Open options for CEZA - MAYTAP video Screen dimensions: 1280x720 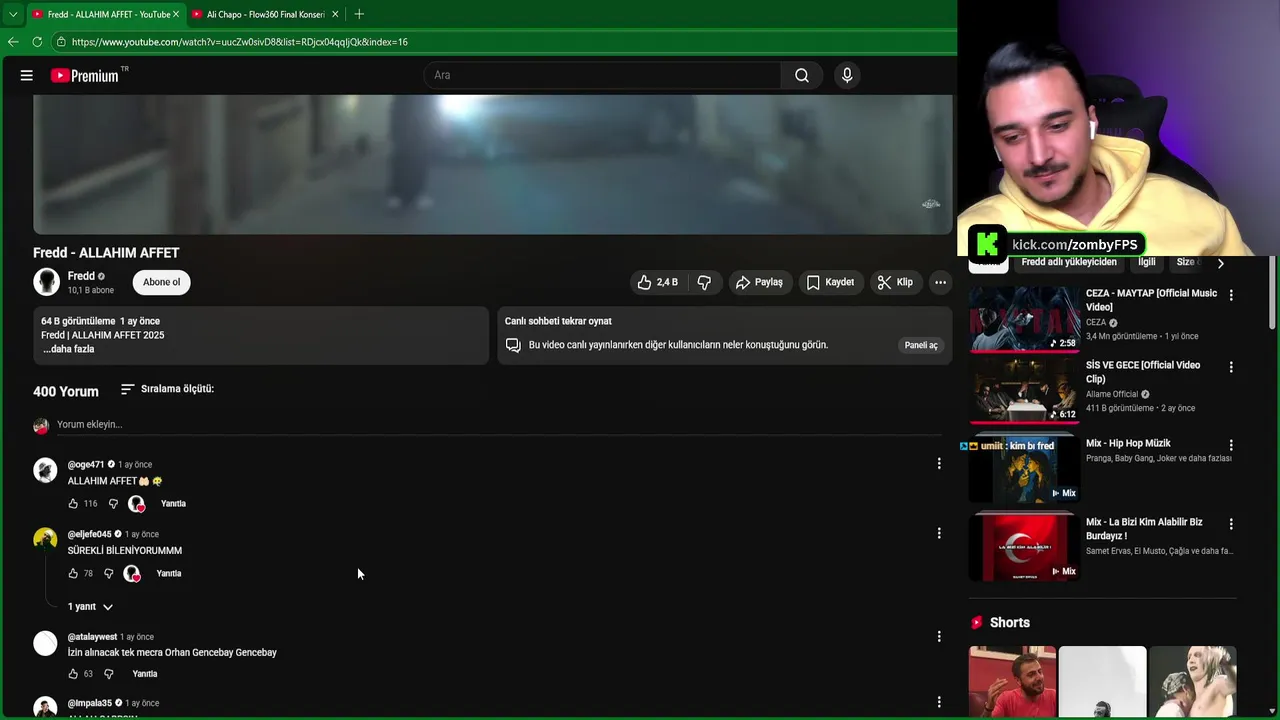point(1231,295)
